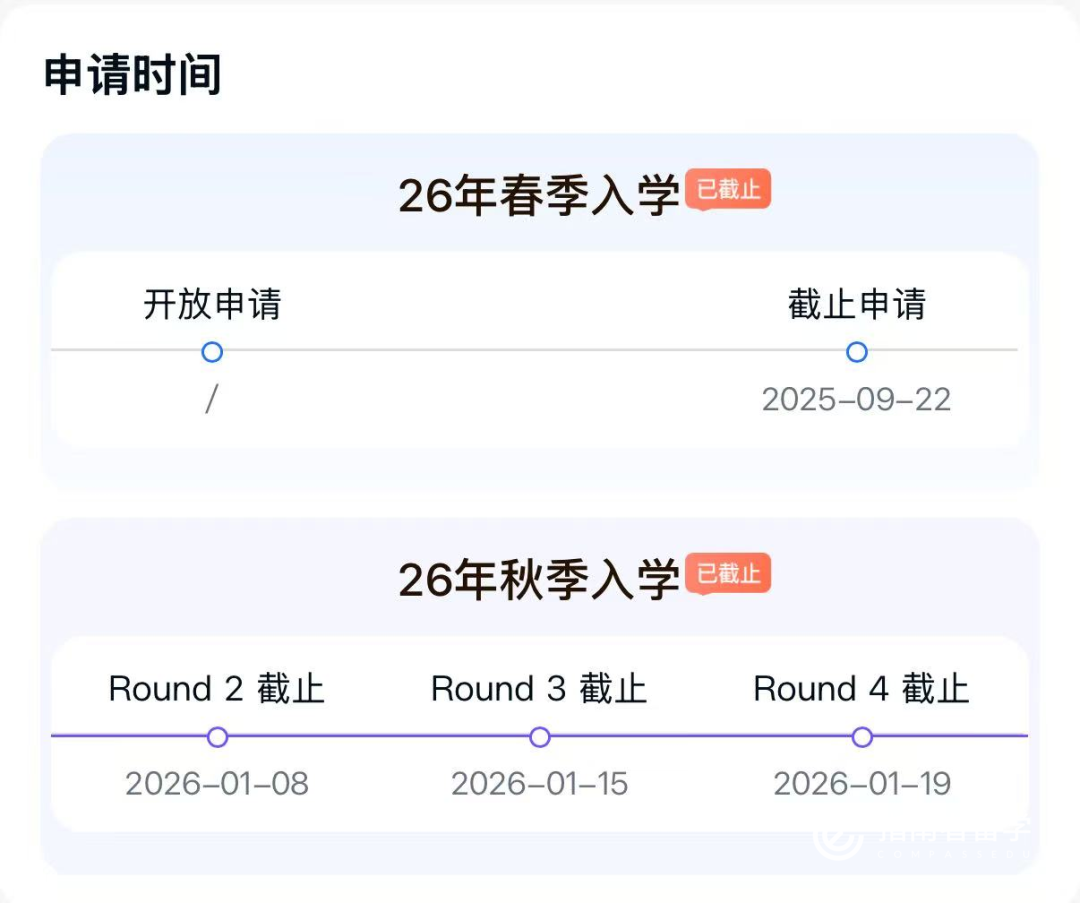
Task: Select the 开放申请 label
Action: point(212,305)
